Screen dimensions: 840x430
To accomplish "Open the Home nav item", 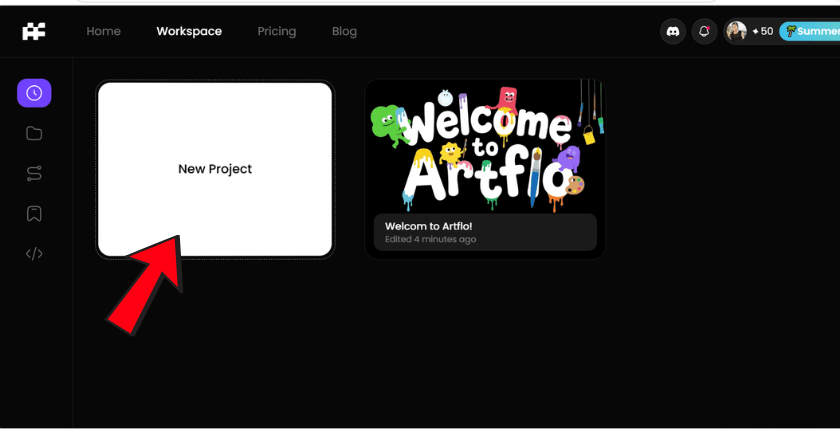I will pyautogui.click(x=103, y=32).
